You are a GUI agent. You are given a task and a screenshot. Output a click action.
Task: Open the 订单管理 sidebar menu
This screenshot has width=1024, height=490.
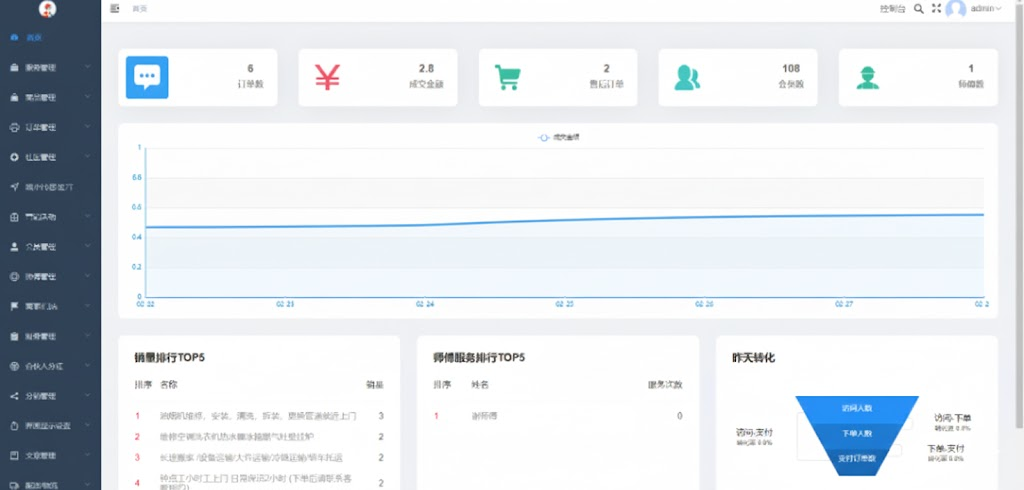(50, 127)
